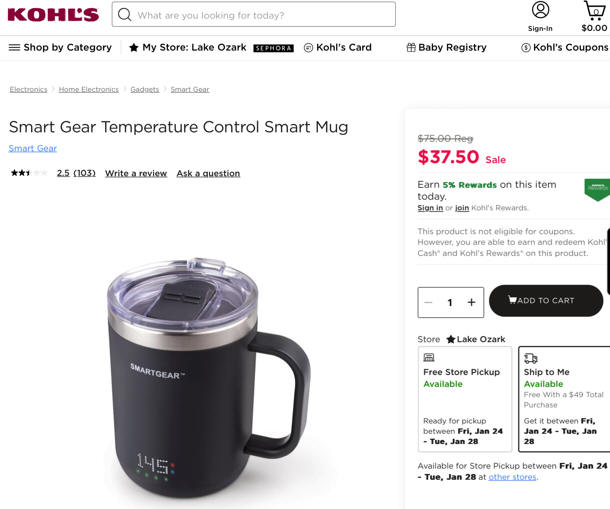The height and width of the screenshot is (509, 610).
Task: Select the Ship to Me option
Action: click(x=564, y=399)
